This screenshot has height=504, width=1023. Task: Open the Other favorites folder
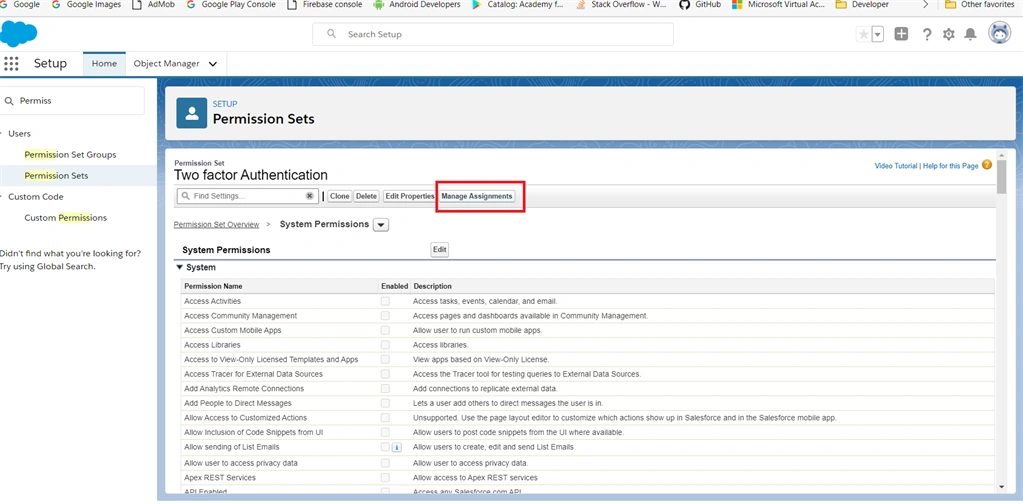[x=980, y=5]
